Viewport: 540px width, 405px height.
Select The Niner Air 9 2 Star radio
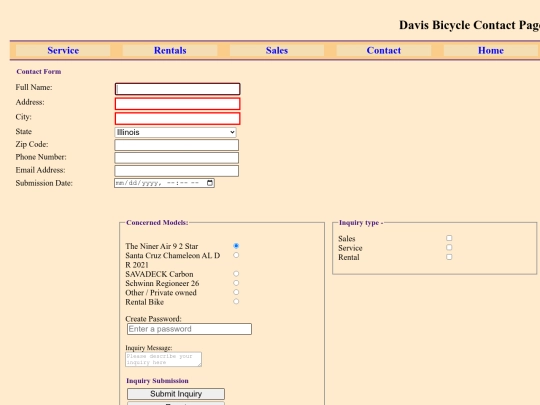tap(236, 246)
